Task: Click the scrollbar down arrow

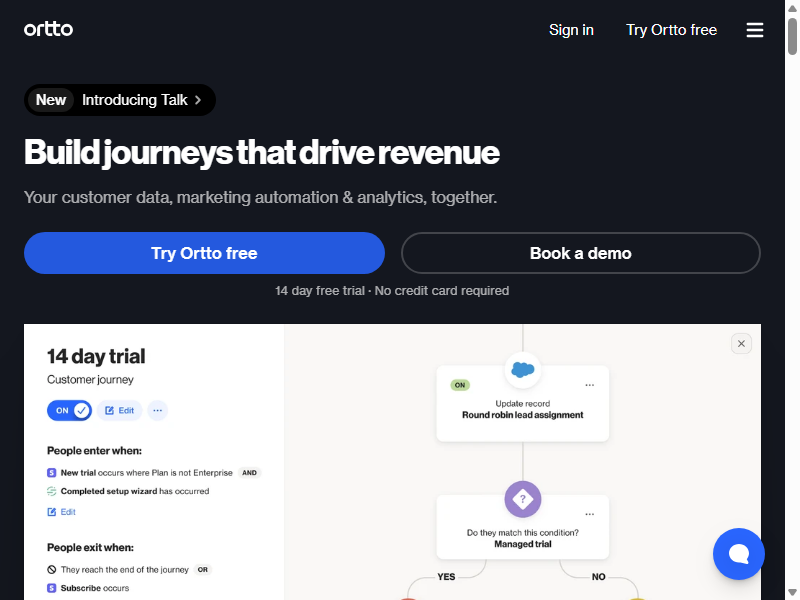Action: point(792,592)
